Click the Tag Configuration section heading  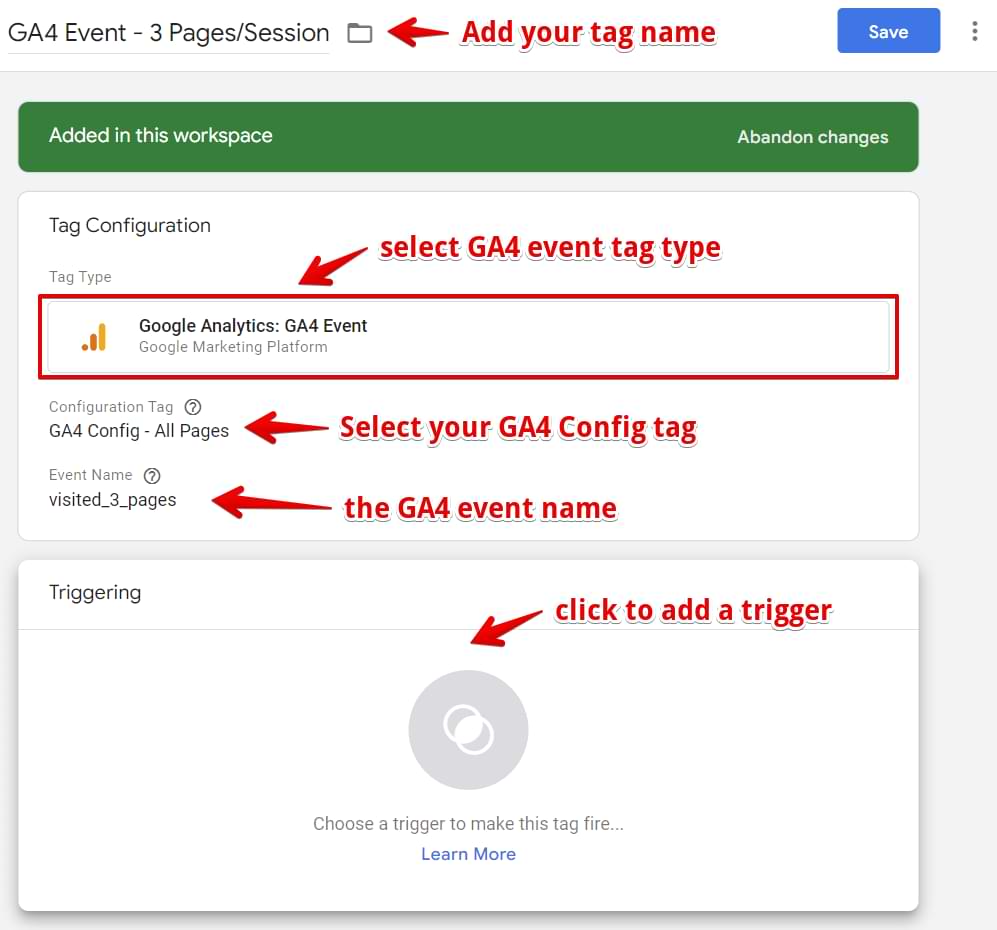pyautogui.click(x=130, y=226)
